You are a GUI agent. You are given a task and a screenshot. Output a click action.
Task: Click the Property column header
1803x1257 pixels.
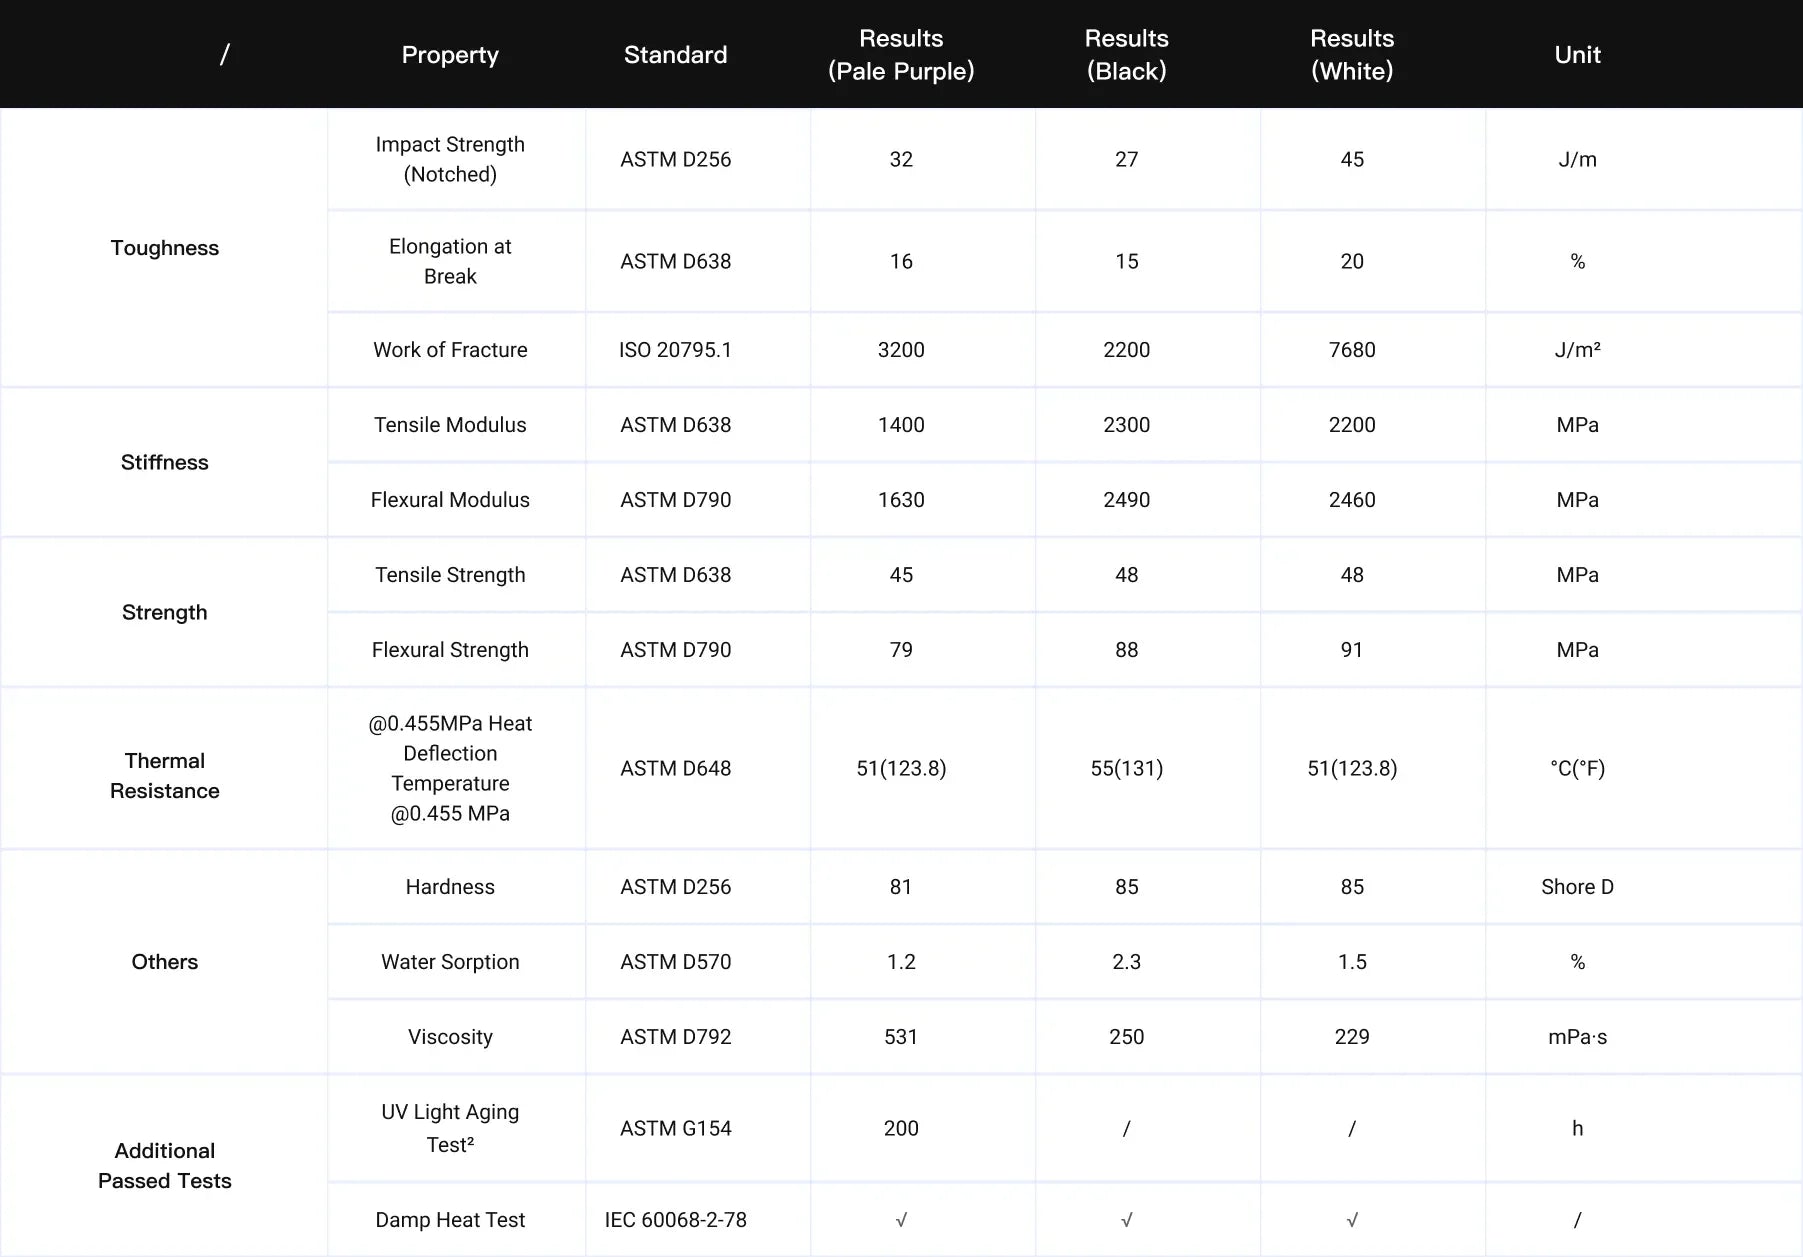(450, 55)
